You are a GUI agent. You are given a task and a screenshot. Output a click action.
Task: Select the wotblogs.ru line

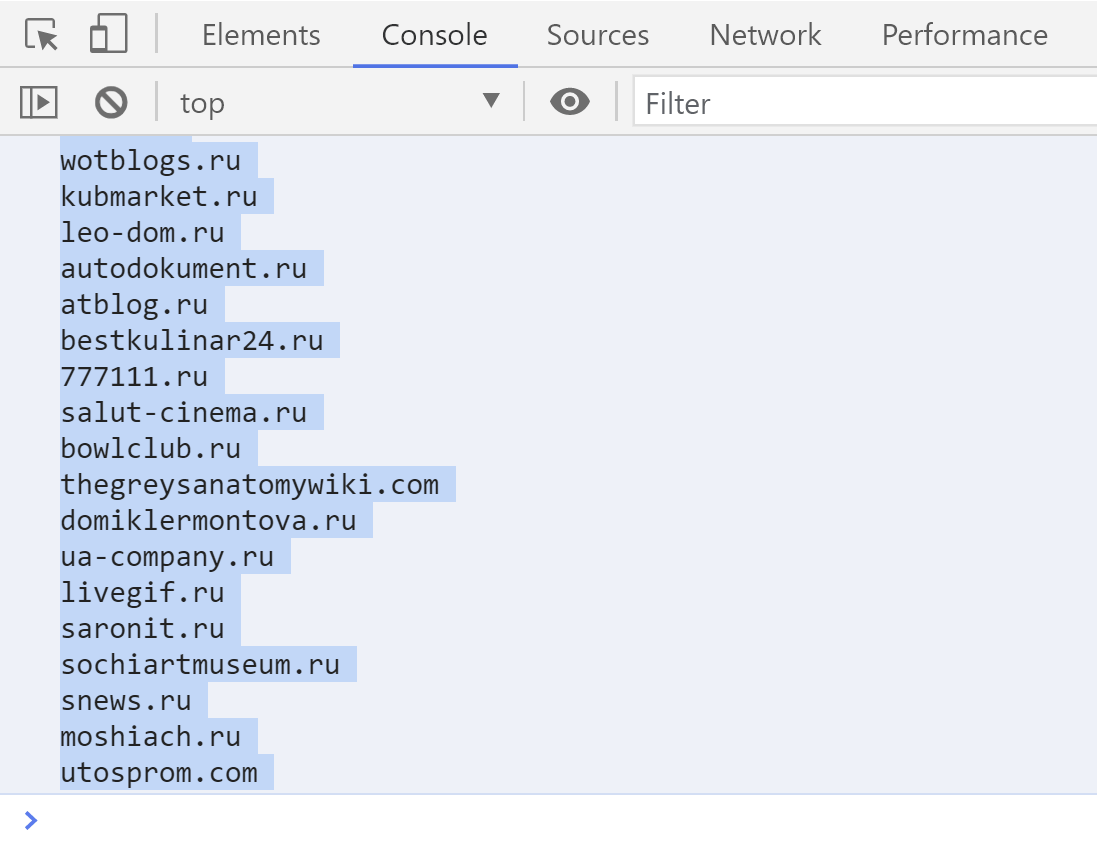[x=150, y=161]
